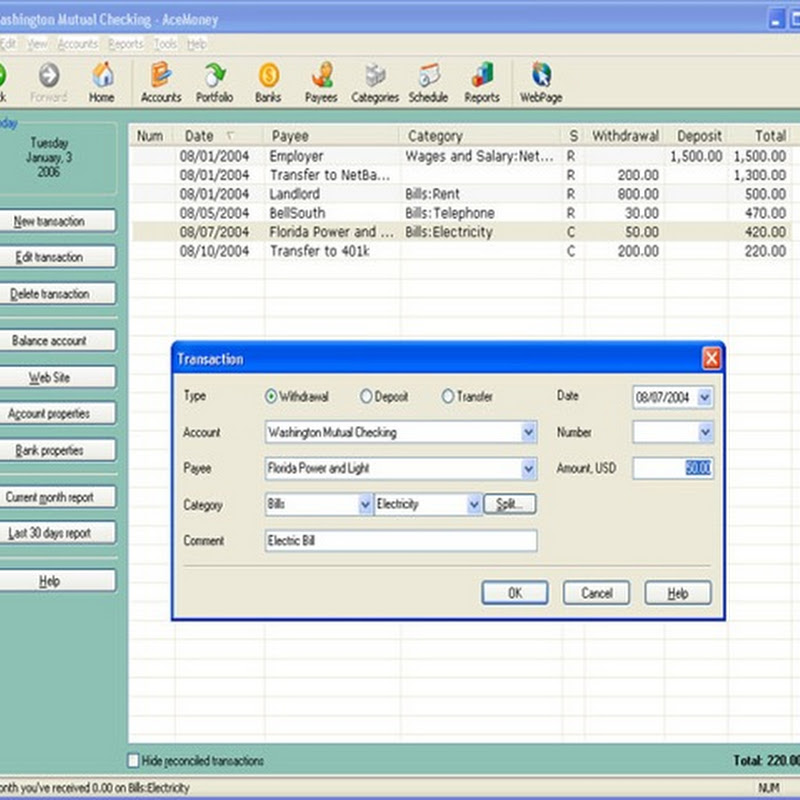The height and width of the screenshot is (800, 800).
Task: Open the Banks toolbar icon
Action: (x=268, y=83)
